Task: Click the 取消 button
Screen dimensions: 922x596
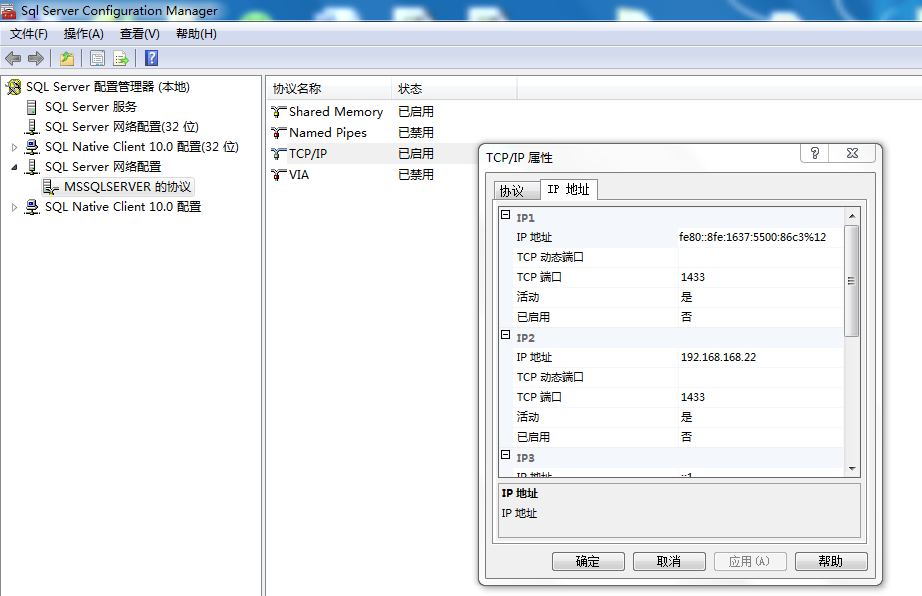Action: tap(669, 561)
